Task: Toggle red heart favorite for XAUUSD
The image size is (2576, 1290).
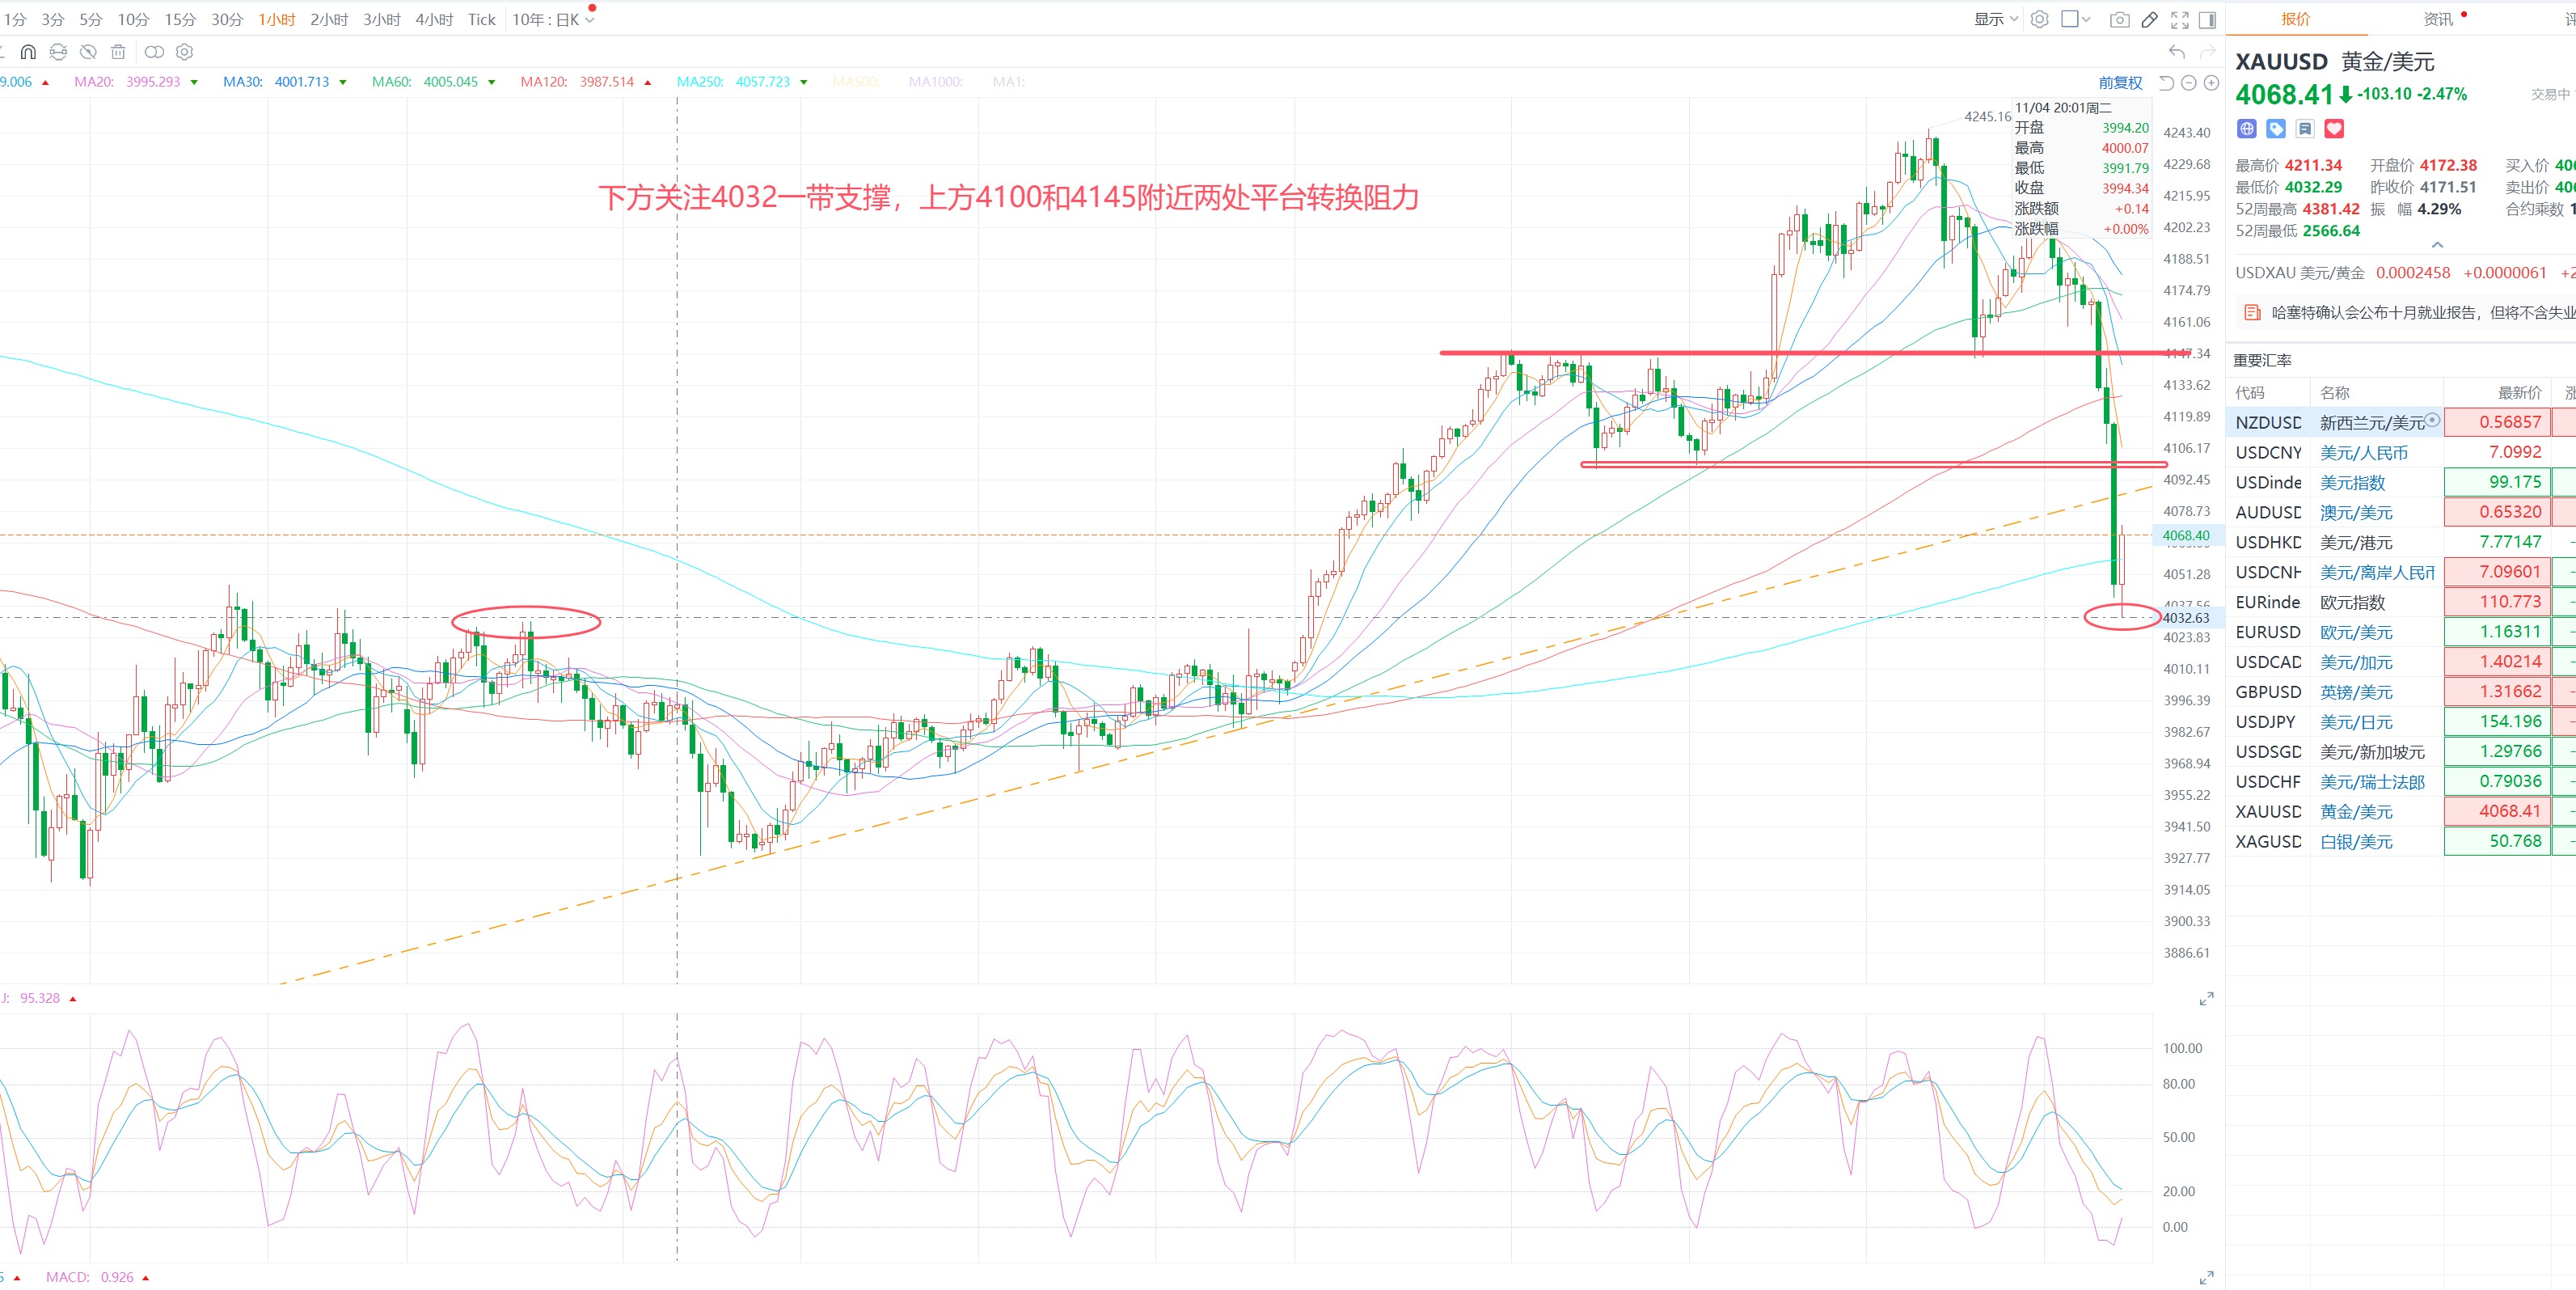Action: tap(2334, 129)
